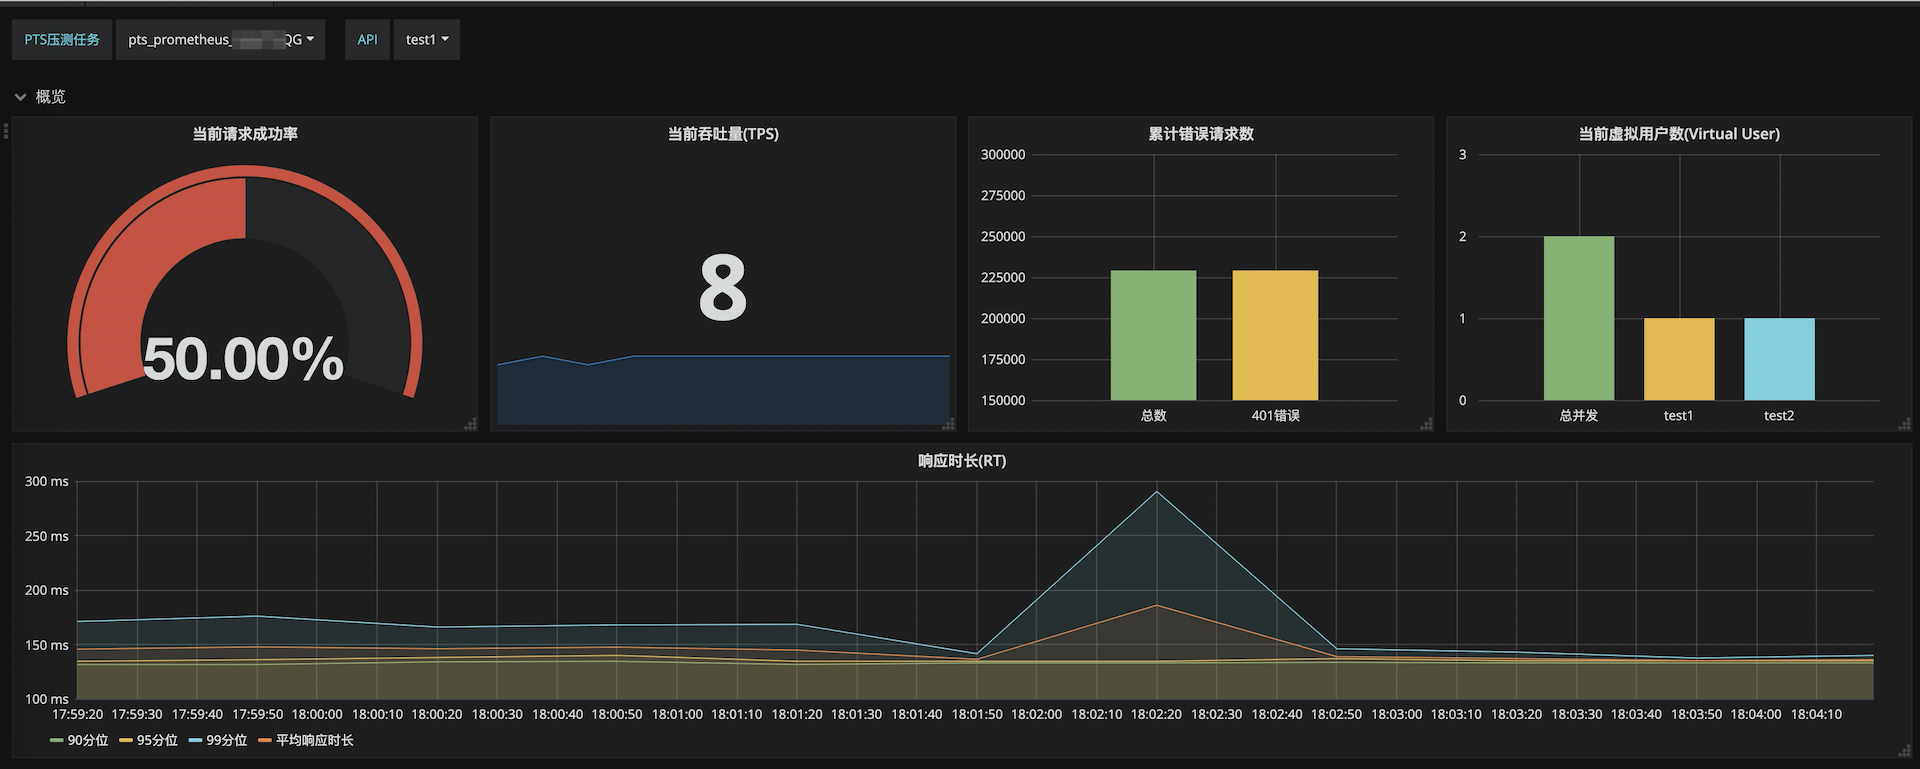Open the 累计错误请求数 panel title menu
Image resolution: width=1920 pixels, height=769 pixels.
(1200, 134)
